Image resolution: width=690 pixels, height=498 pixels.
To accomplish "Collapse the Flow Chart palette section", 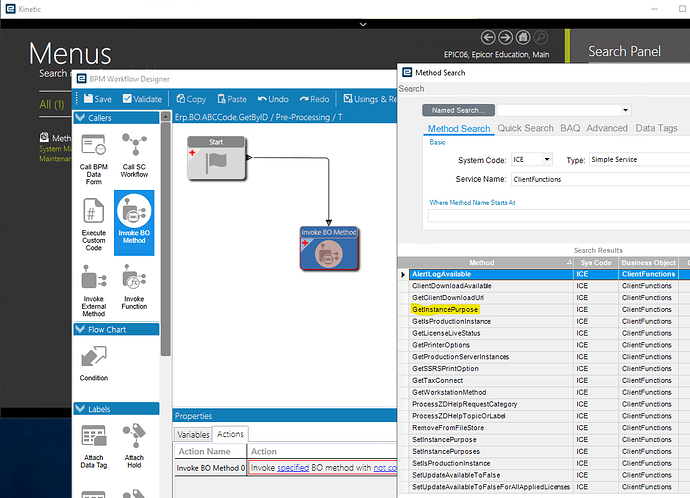I will [80, 329].
